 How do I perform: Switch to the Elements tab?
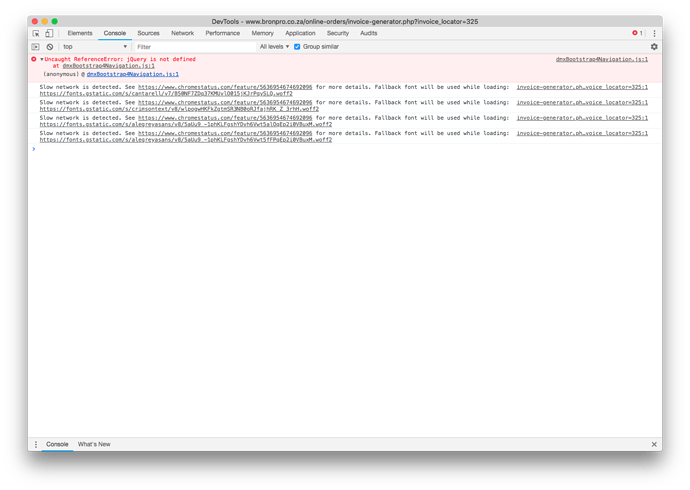(80, 33)
